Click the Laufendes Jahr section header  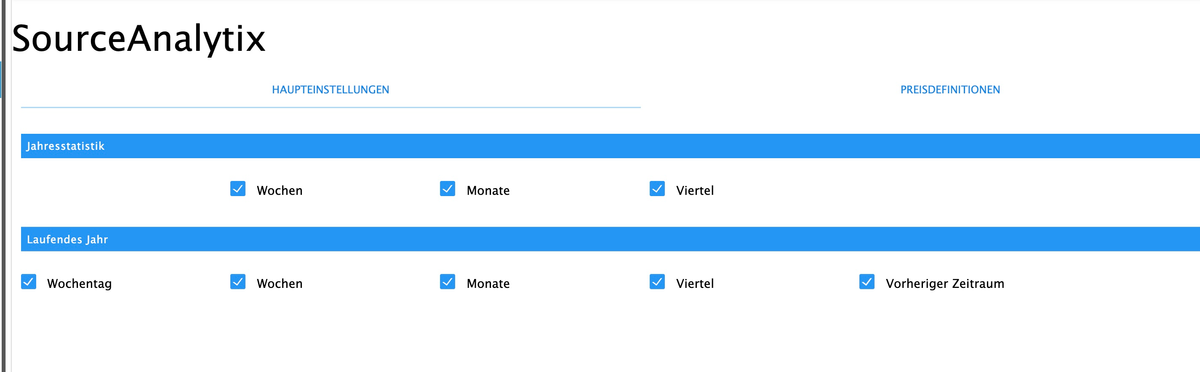point(610,240)
